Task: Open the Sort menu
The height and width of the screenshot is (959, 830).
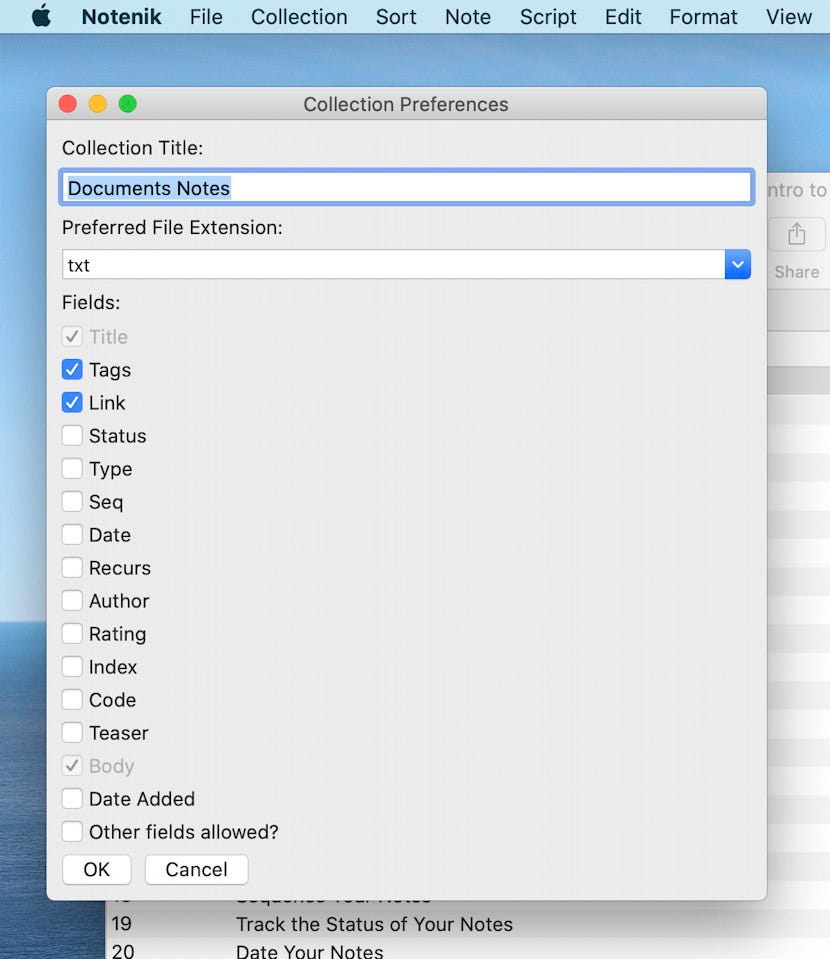Action: [x=396, y=17]
